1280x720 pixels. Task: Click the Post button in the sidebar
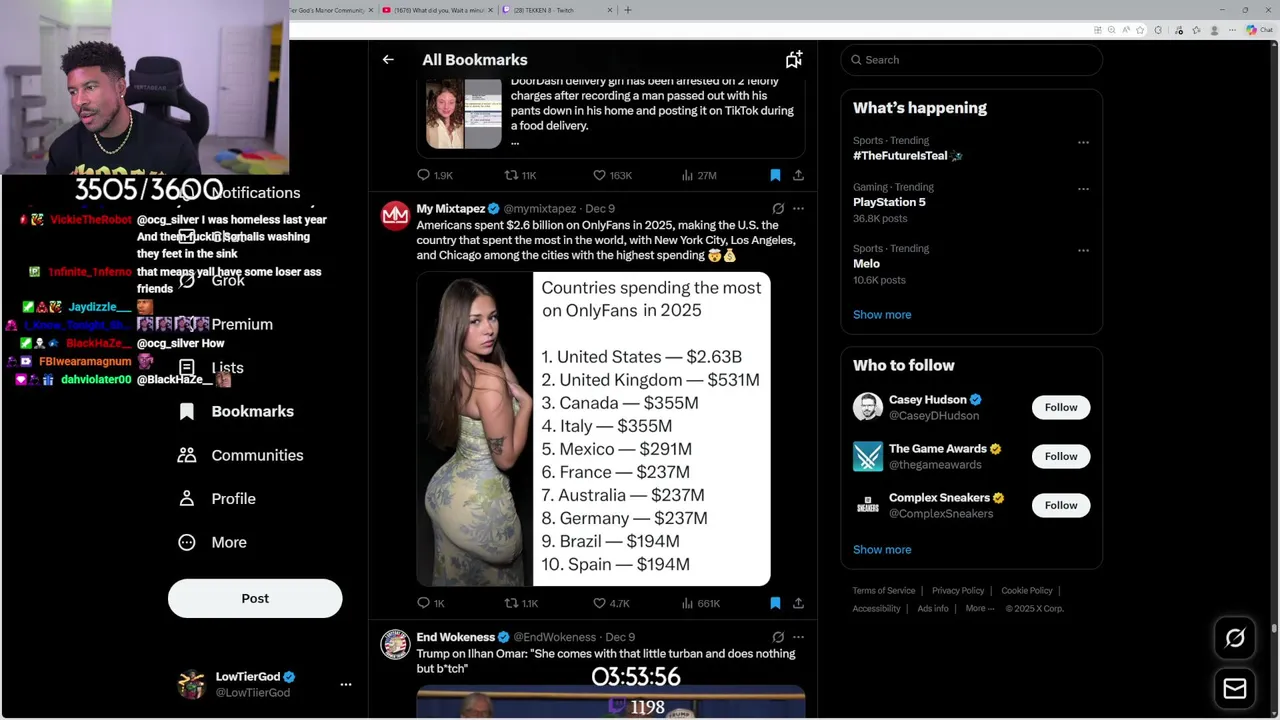coord(255,598)
